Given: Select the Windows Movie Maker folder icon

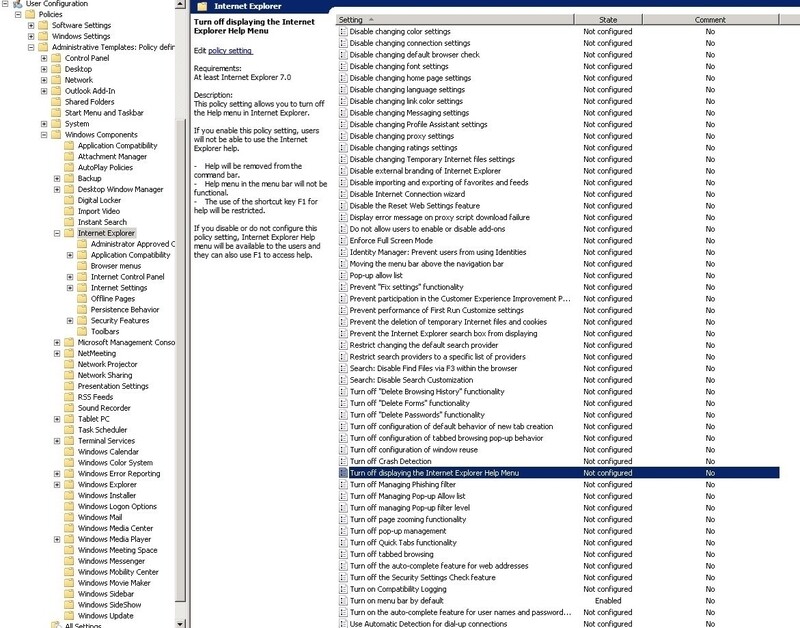Looking at the screenshot, I should coord(67,583).
